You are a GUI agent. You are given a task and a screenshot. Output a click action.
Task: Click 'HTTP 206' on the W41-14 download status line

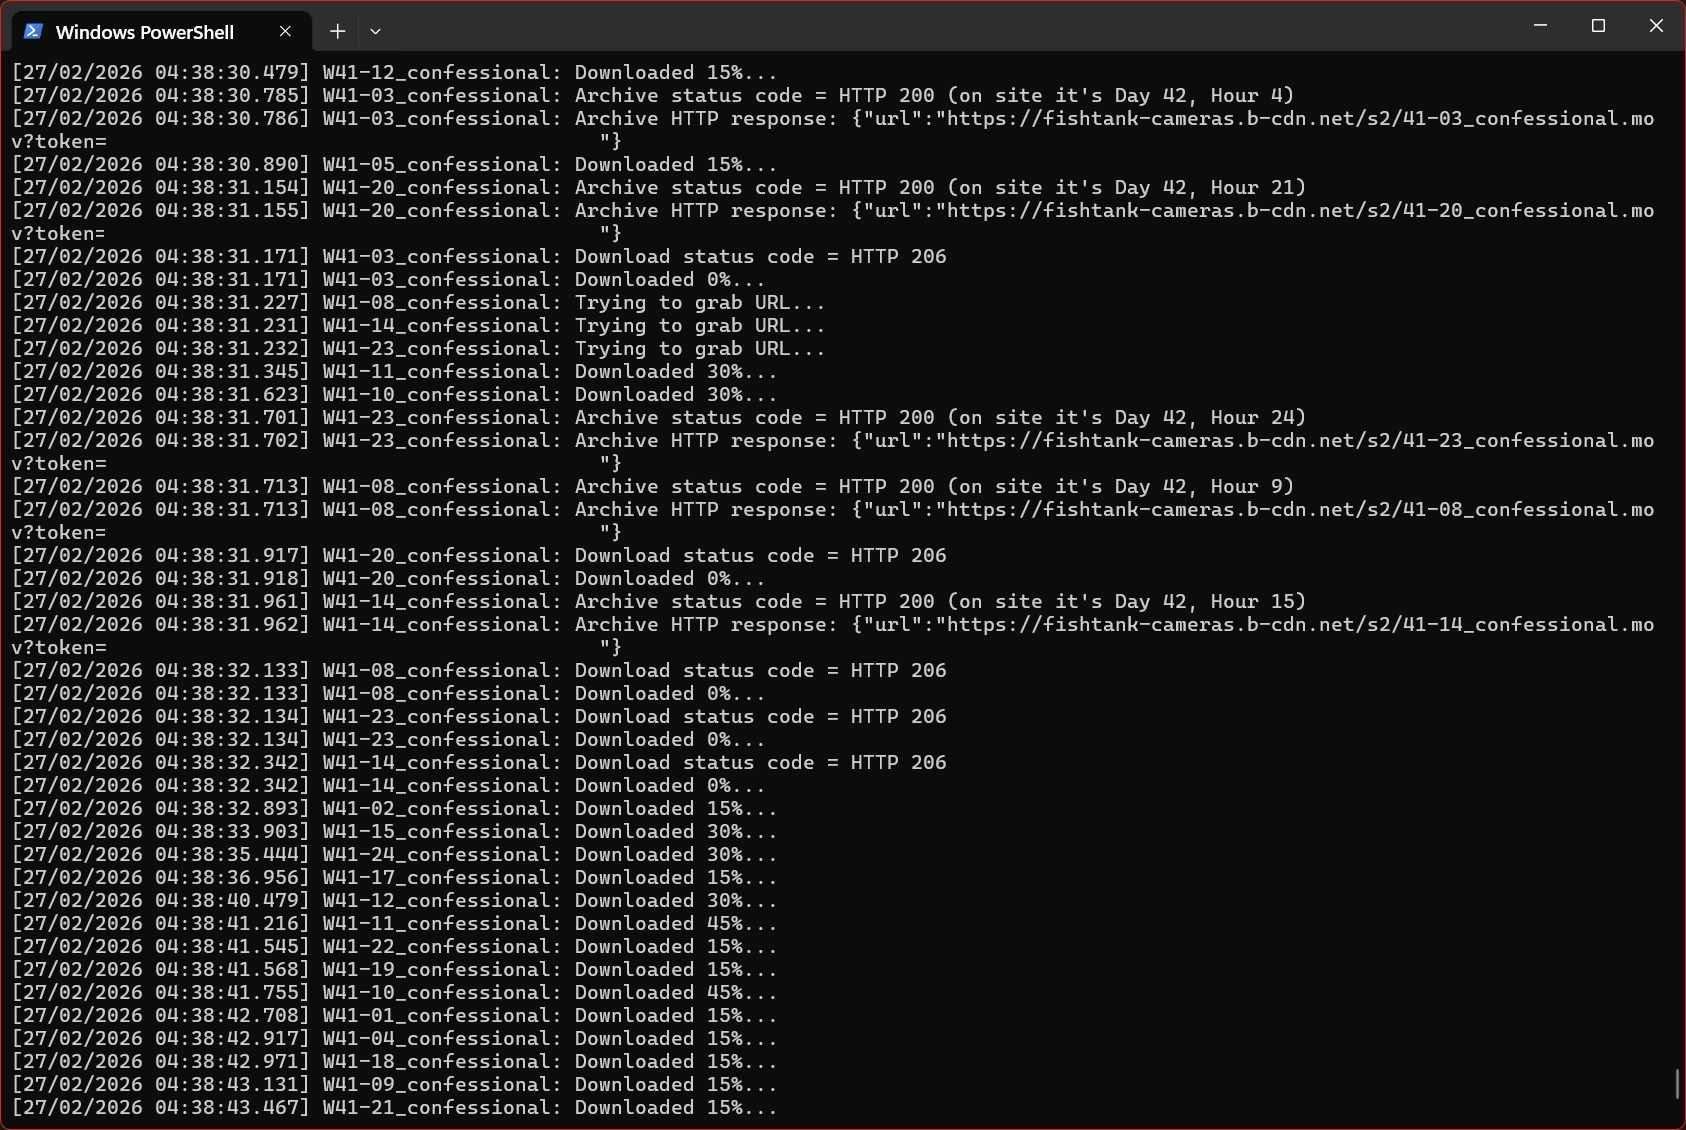(898, 763)
